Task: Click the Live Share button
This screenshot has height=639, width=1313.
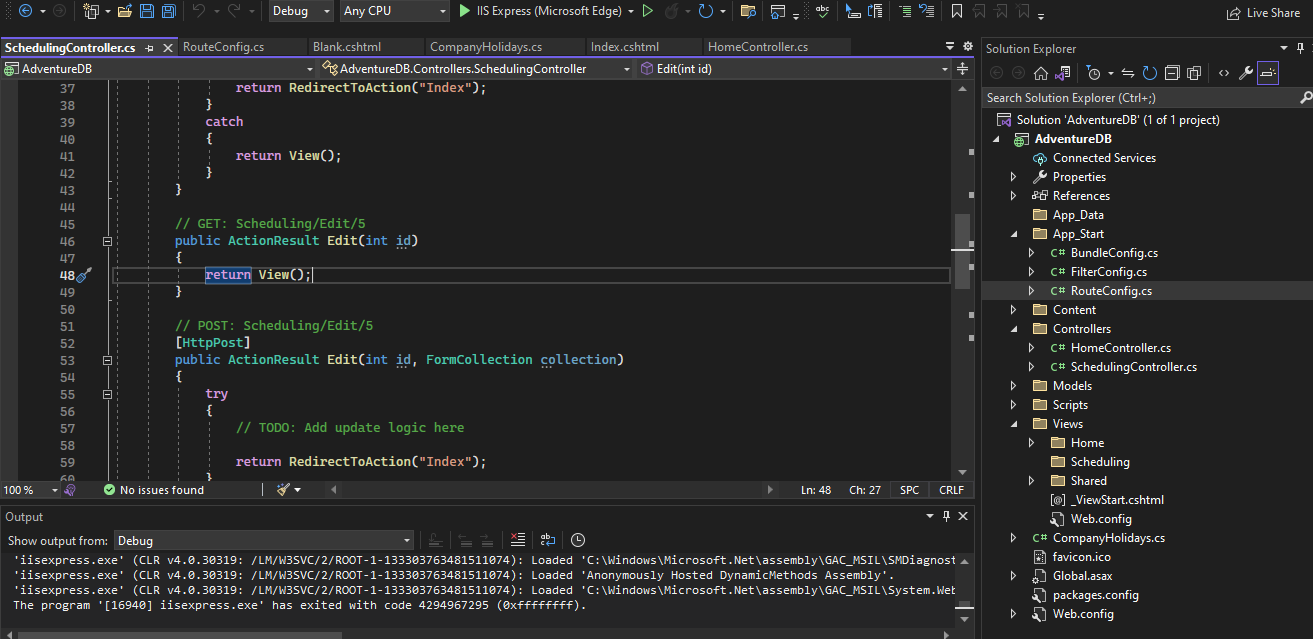Action: click(x=1263, y=13)
